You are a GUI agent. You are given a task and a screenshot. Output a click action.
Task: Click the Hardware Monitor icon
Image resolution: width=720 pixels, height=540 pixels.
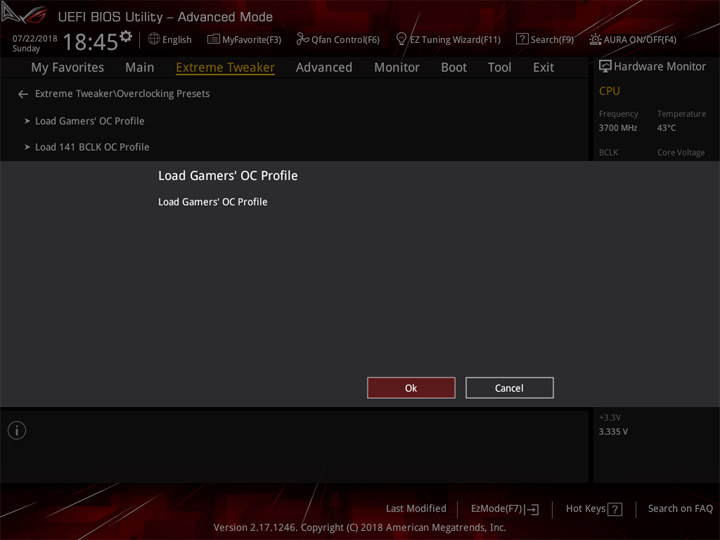(x=605, y=67)
